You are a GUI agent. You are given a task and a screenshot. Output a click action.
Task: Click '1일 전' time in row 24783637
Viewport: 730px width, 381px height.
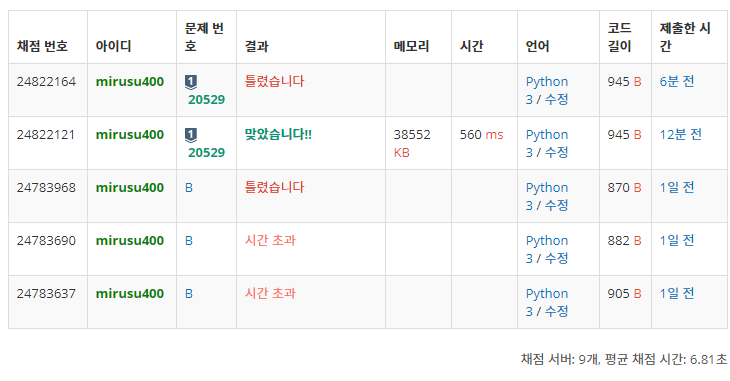tap(677, 294)
